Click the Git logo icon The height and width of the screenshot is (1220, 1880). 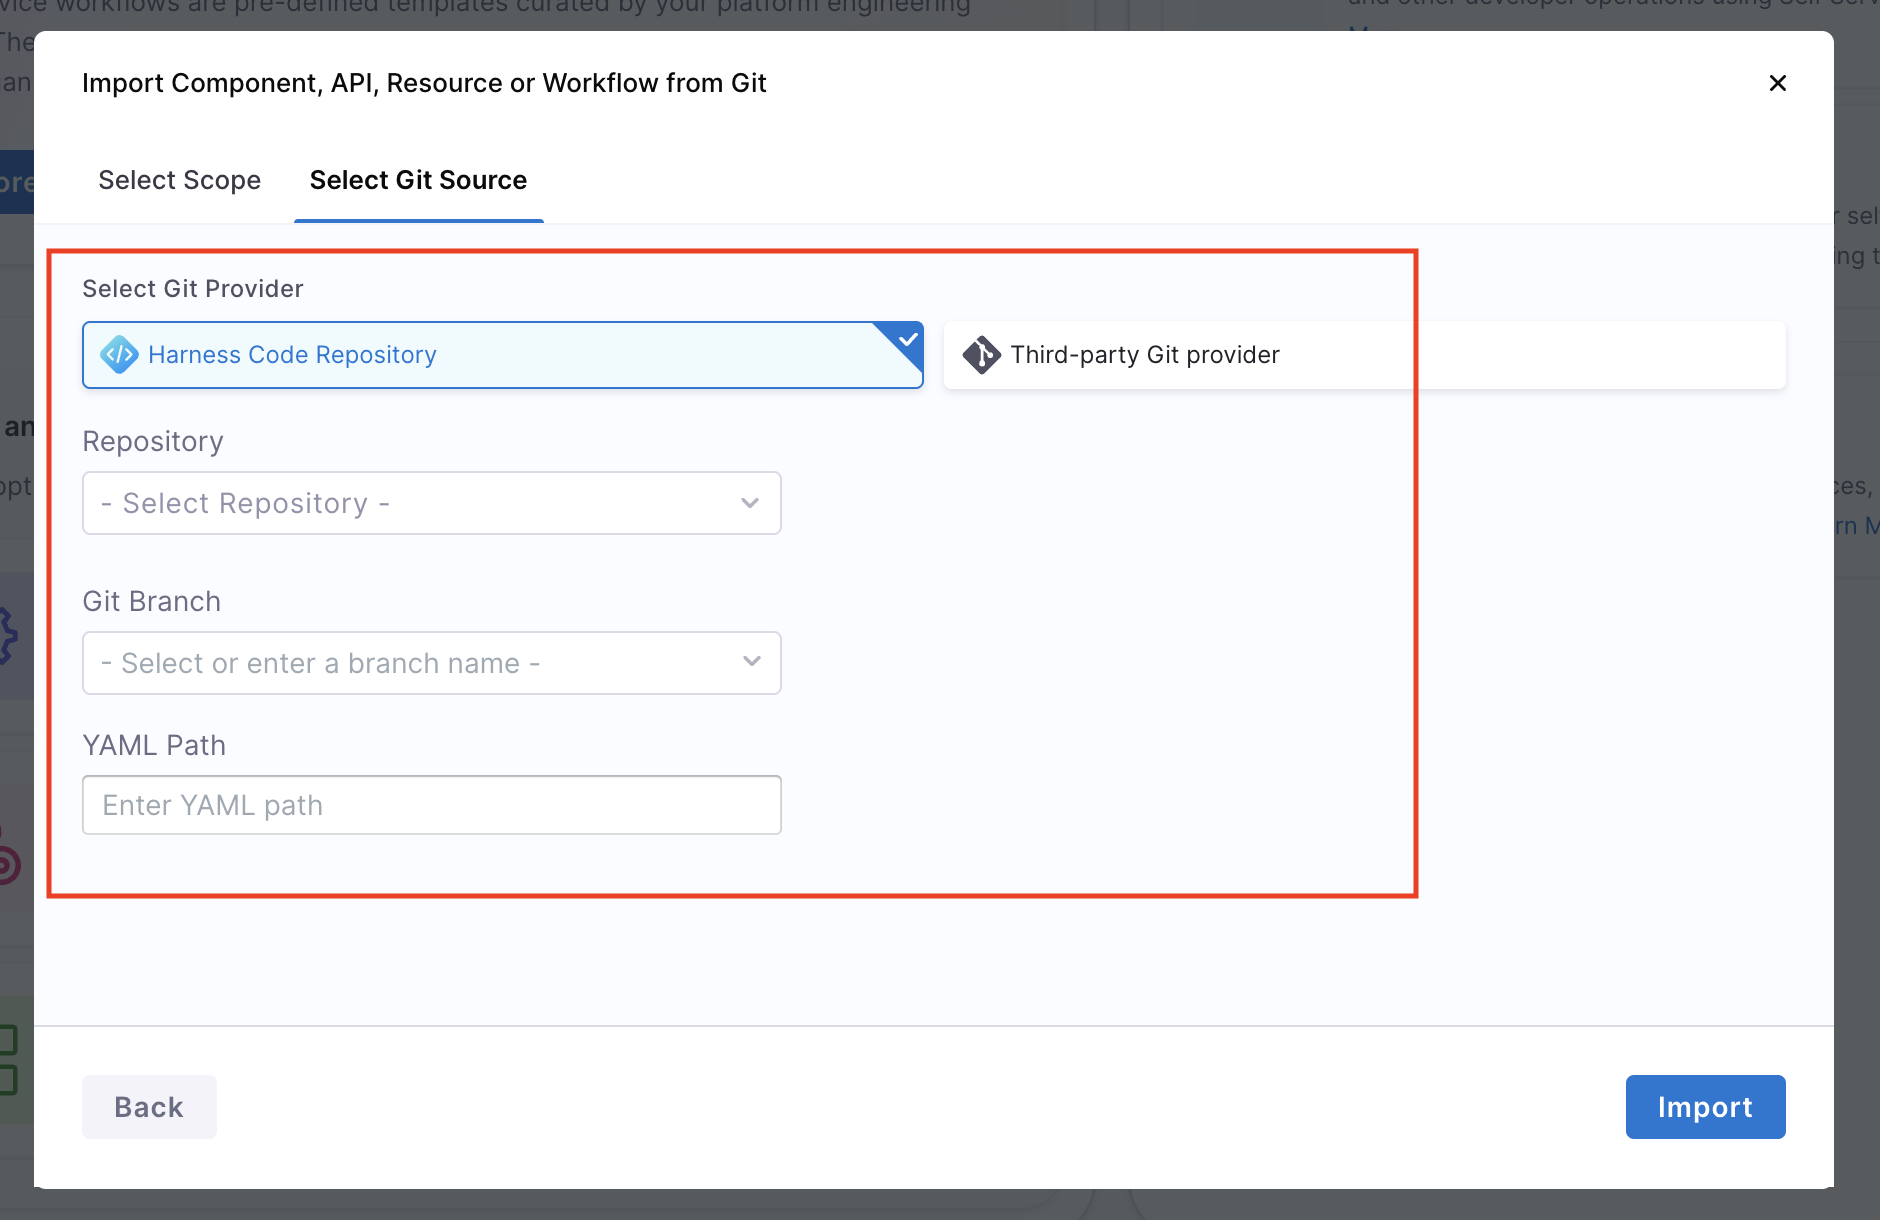pyautogui.click(x=981, y=355)
